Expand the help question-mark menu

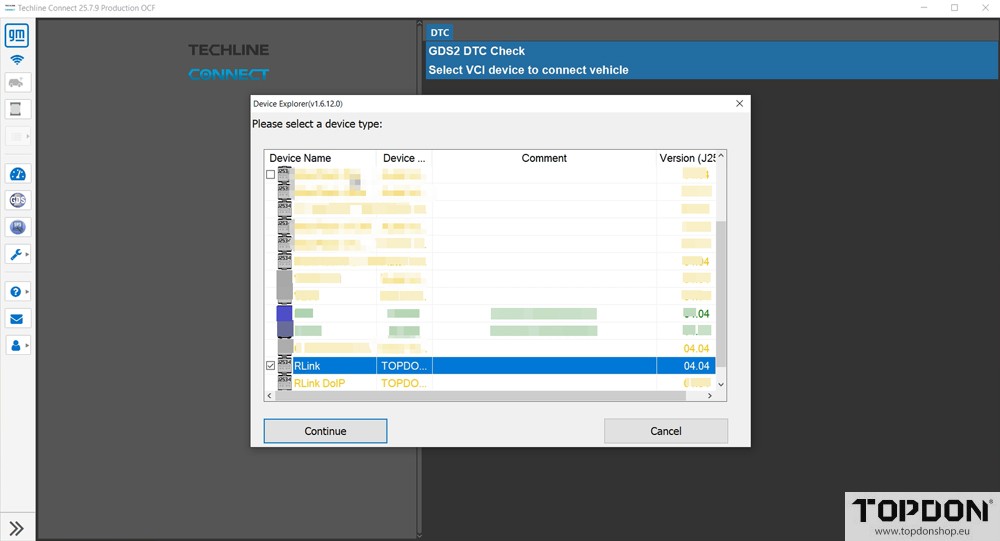17,292
